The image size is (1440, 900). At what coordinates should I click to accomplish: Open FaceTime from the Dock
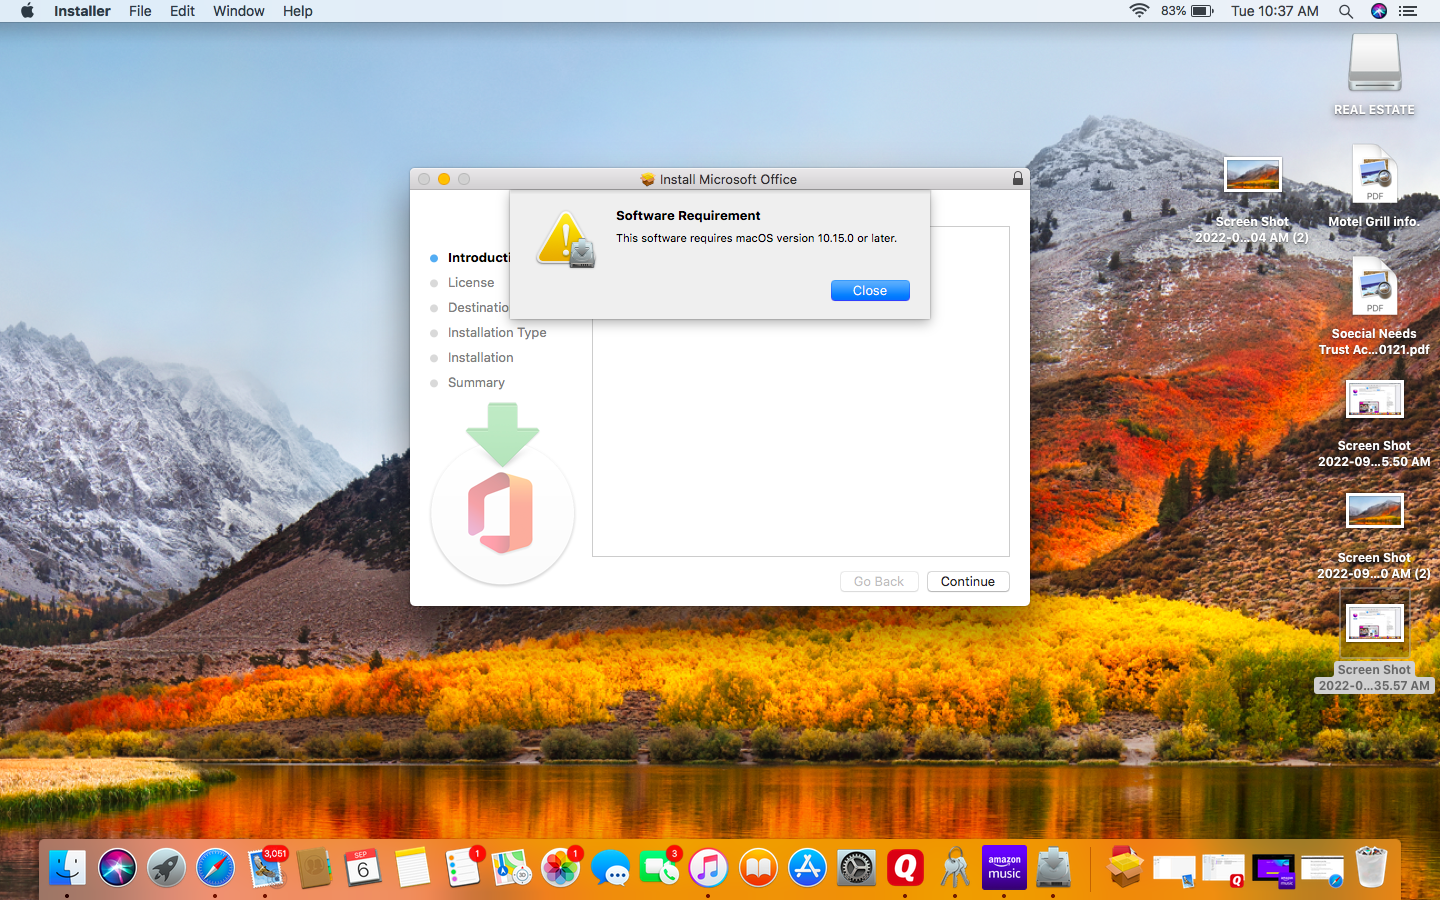(x=659, y=867)
